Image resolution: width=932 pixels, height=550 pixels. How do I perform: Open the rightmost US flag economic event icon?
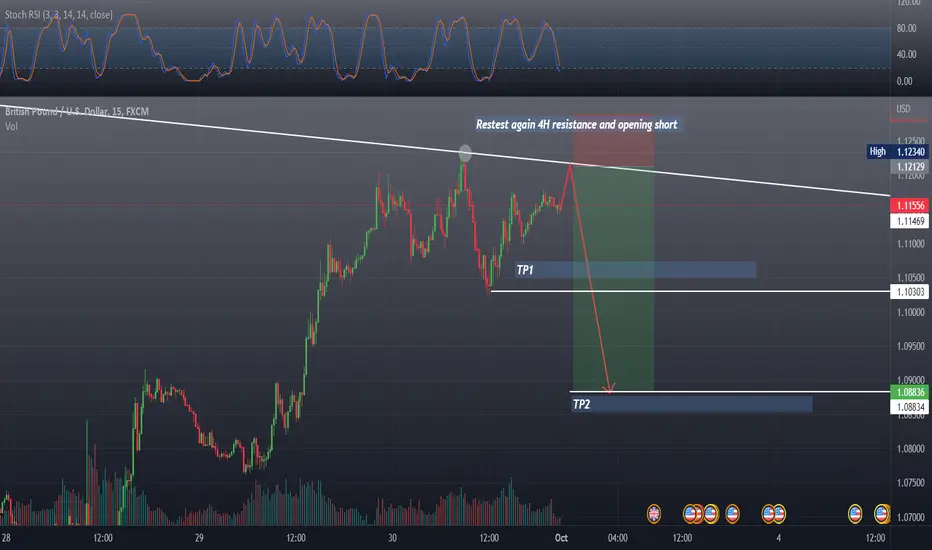click(x=881, y=513)
